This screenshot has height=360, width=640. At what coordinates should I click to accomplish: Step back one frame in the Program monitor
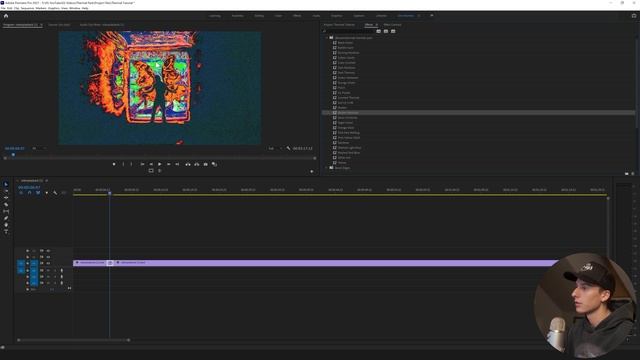pos(151,164)
